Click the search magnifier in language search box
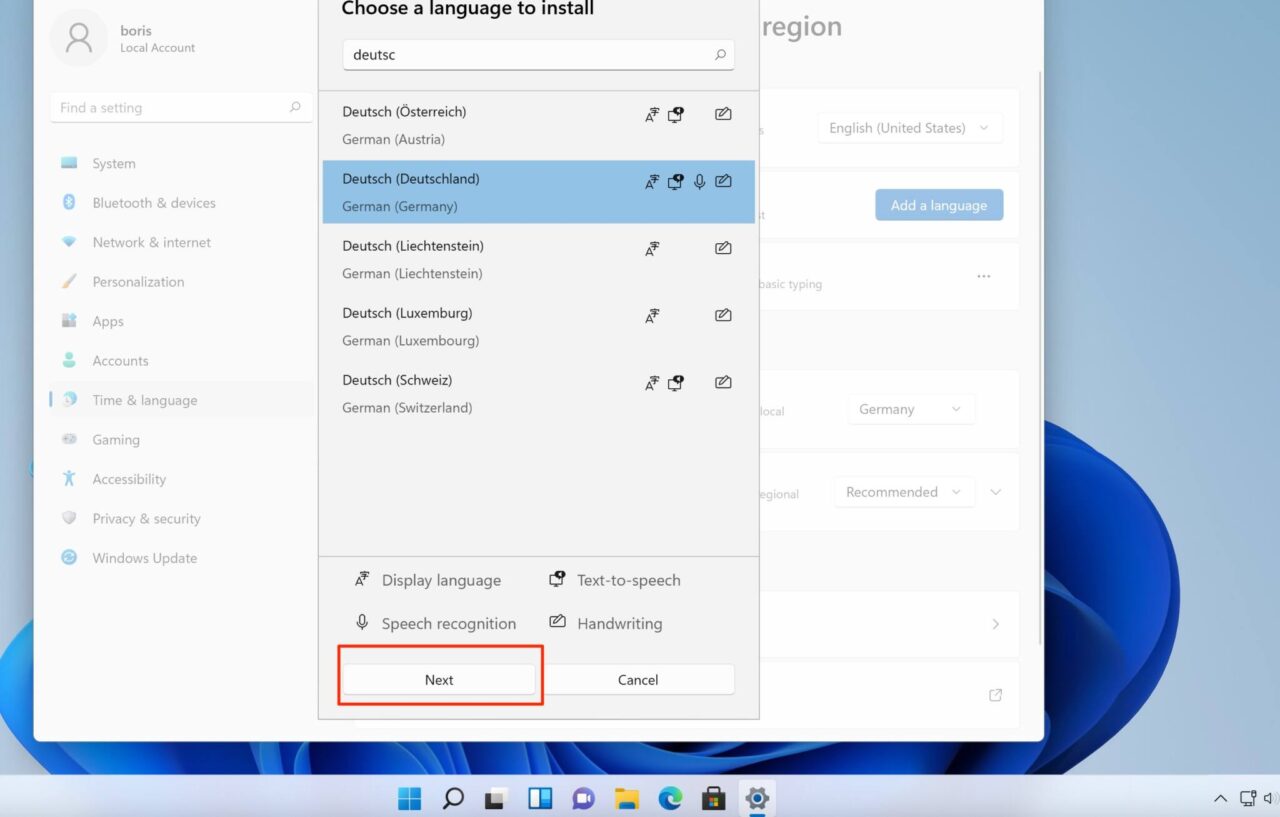Image resolution: width=1280 pixels, height=817 pixels. 720,55
